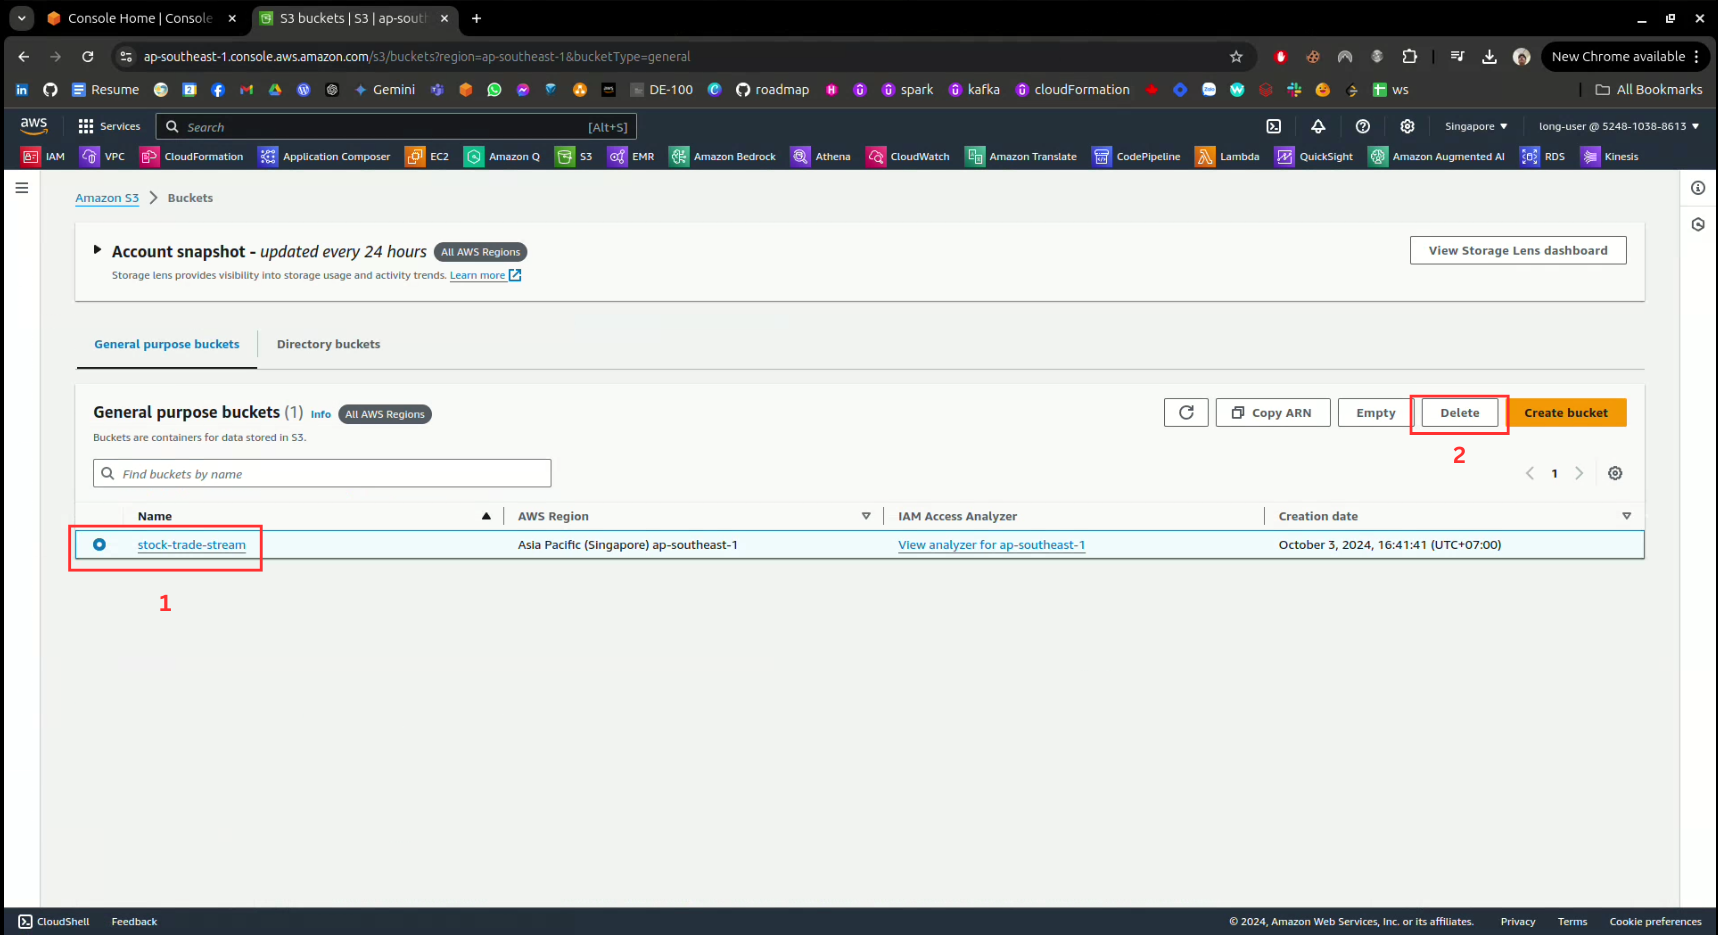Open the long-user account dropdown

tap(1618, 126)
